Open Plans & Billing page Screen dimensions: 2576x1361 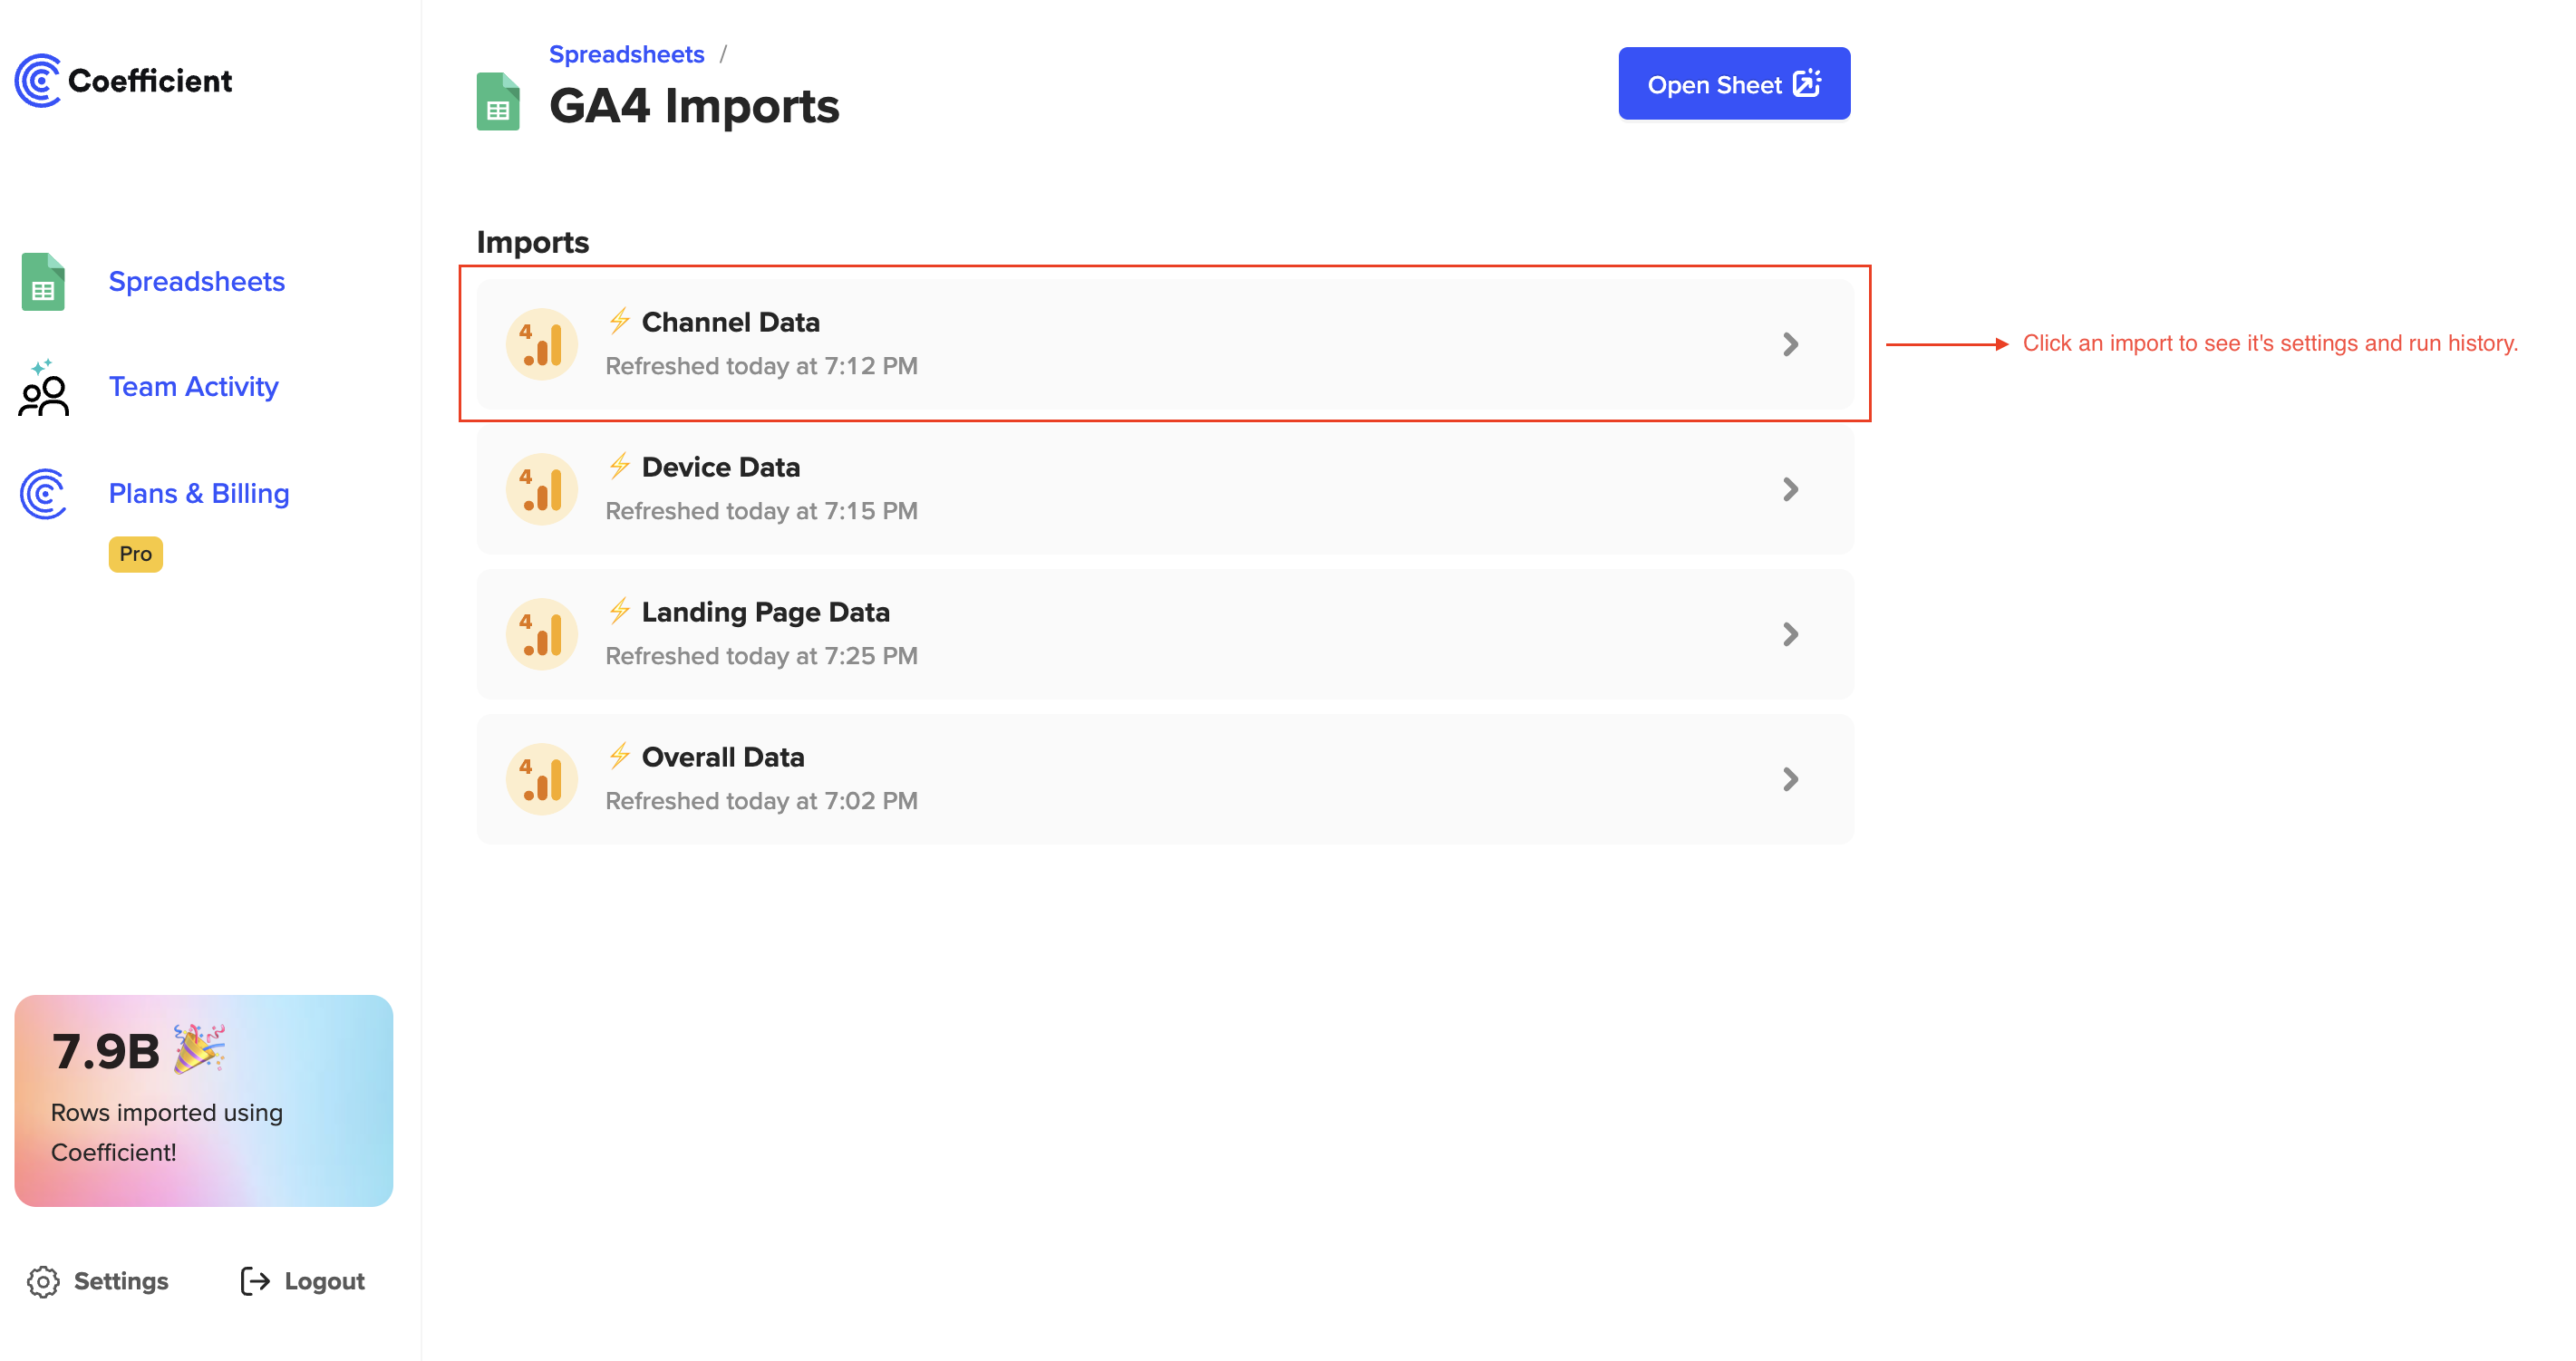coord(199,494)
